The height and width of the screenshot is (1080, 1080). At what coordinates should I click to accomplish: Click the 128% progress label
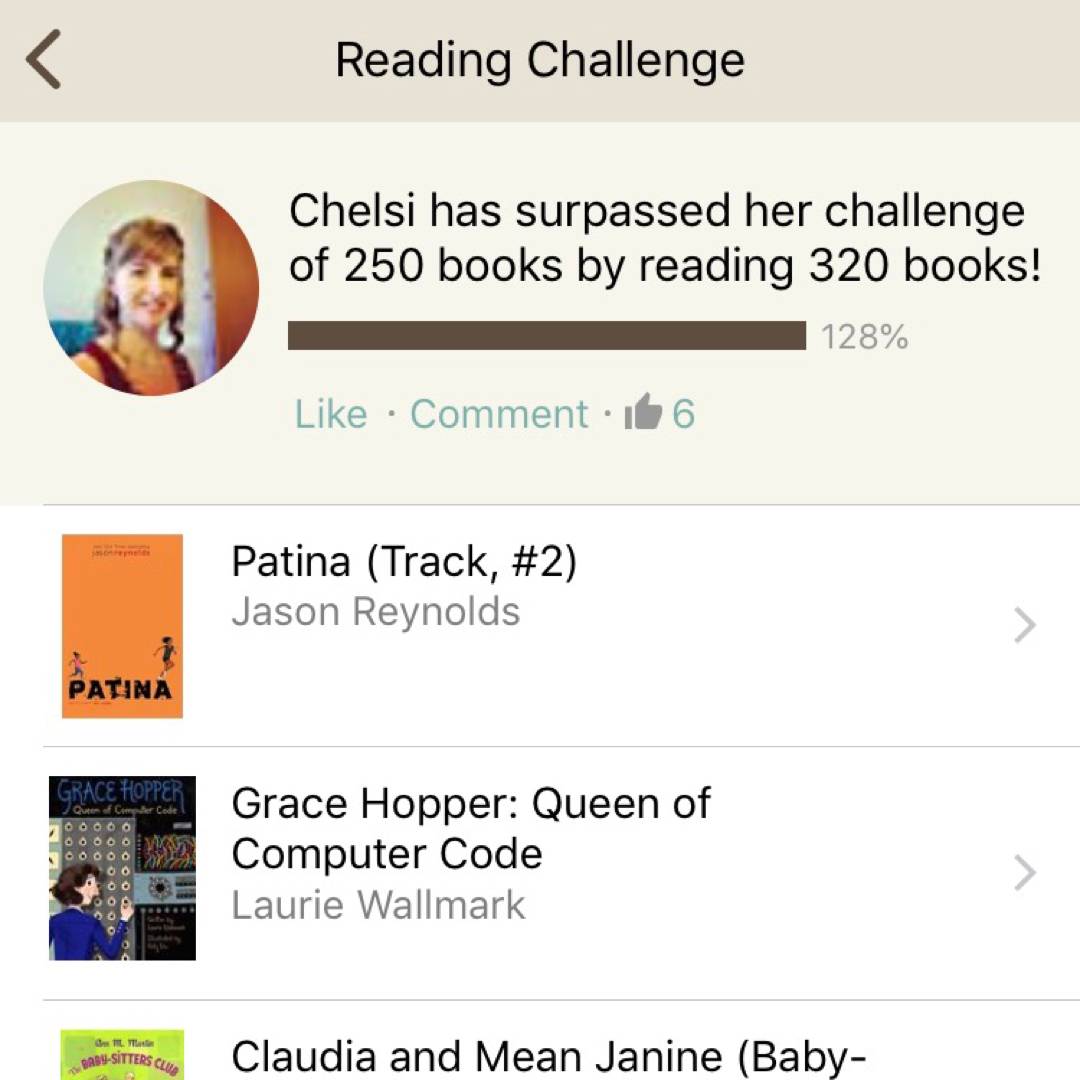click(x=865, y=338)
